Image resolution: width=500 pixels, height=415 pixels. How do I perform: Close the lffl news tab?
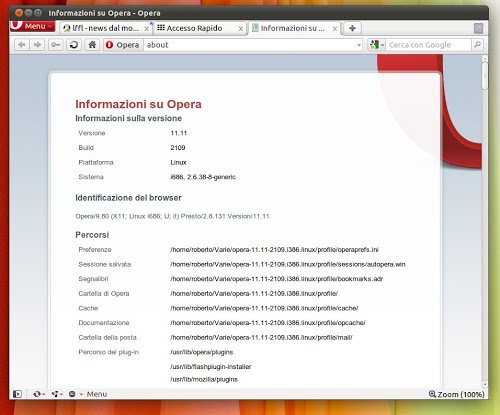(146, 29)
